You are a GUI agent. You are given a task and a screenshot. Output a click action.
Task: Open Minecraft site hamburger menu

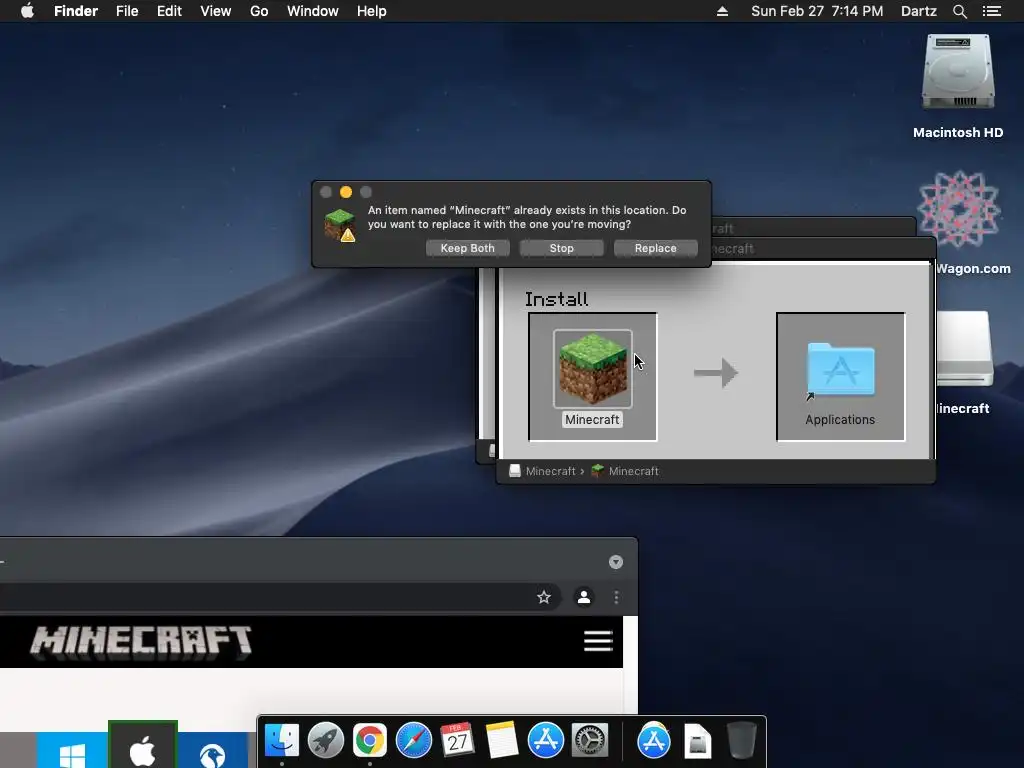[598, 641]
